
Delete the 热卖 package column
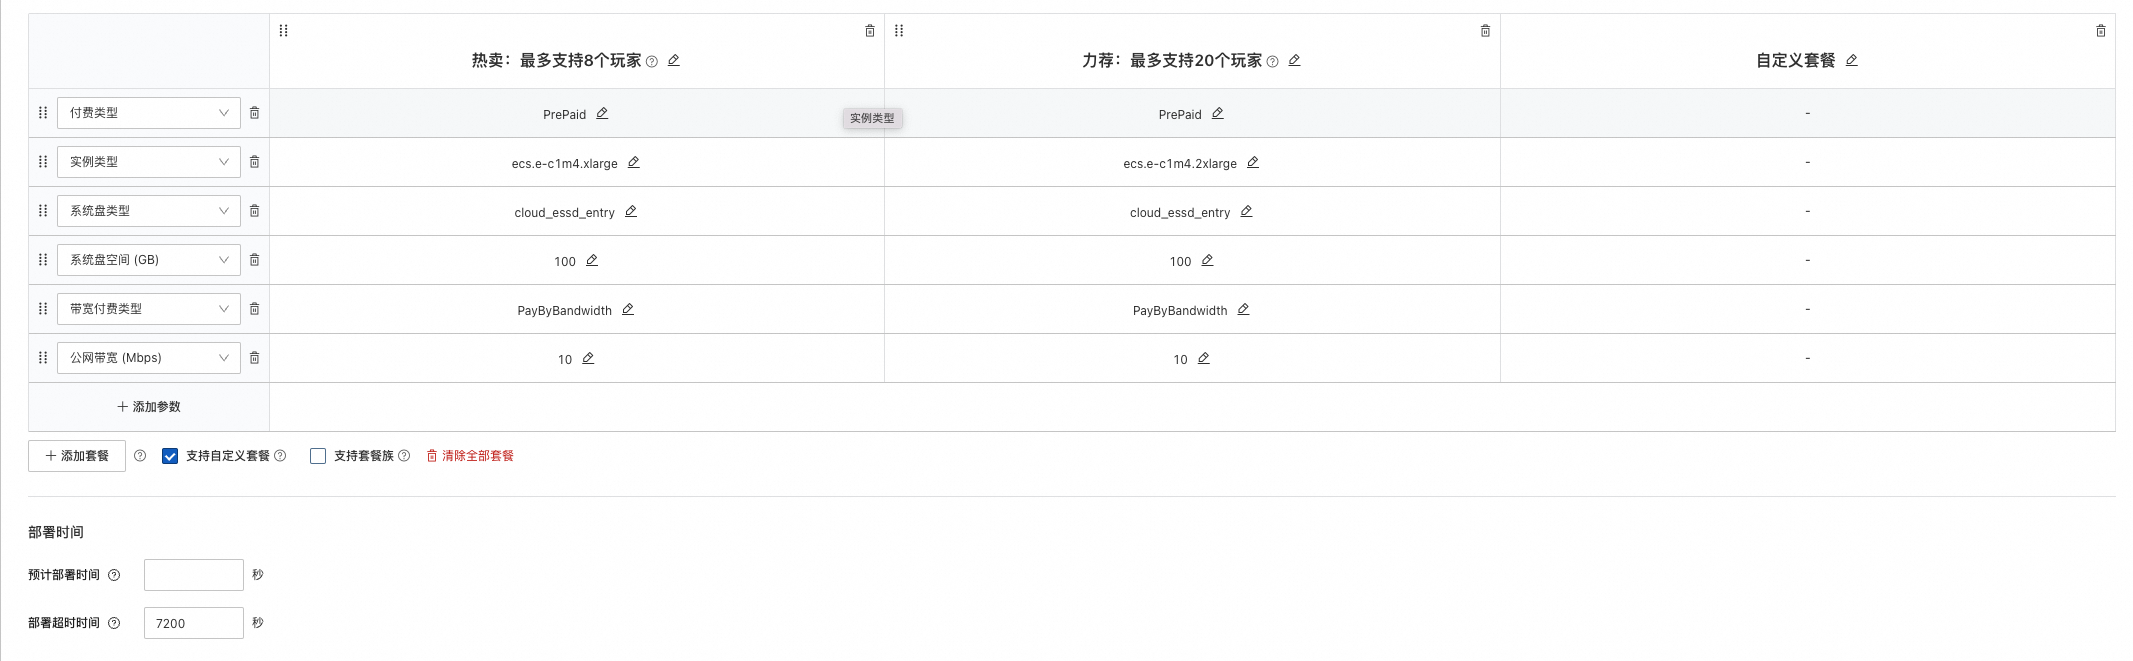[870, 31]
